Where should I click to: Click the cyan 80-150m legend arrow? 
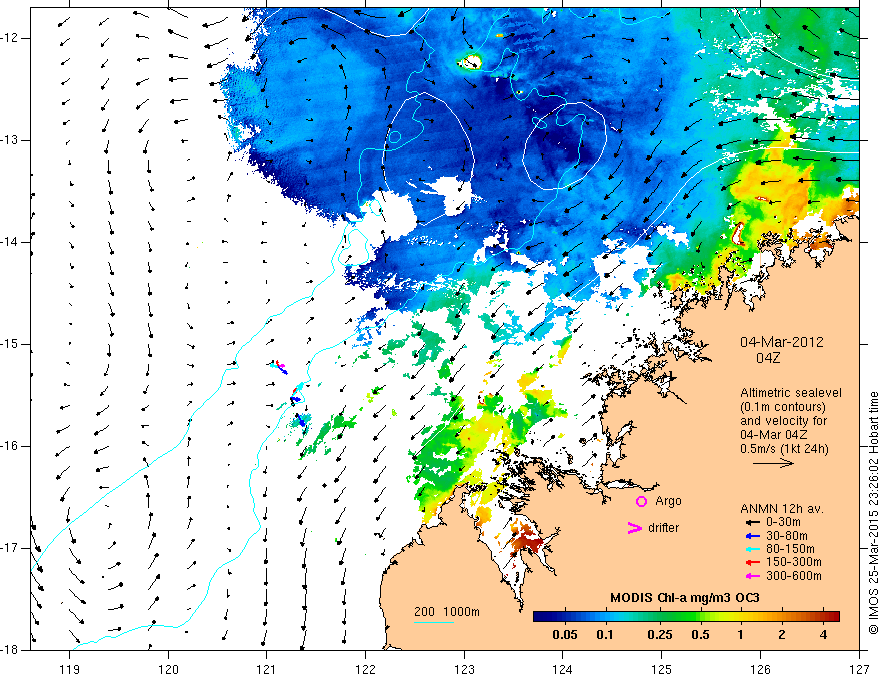[752, 549]
